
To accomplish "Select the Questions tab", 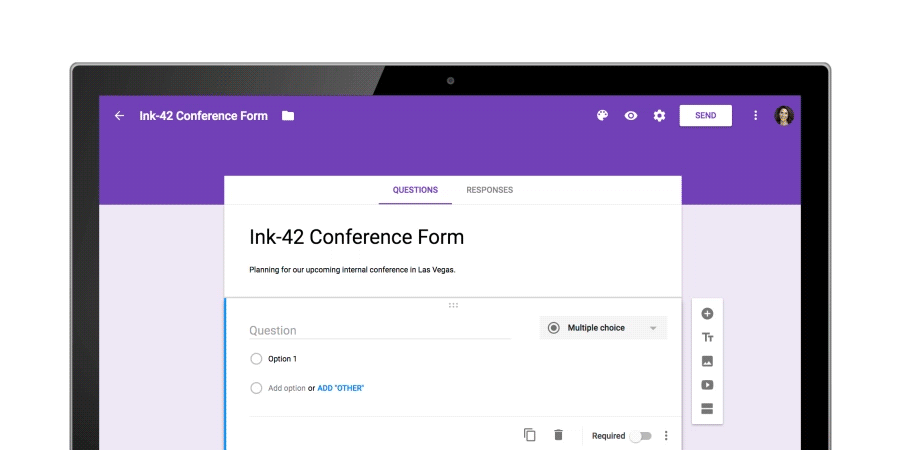I will pyautogui.click(x=415, y=190).
